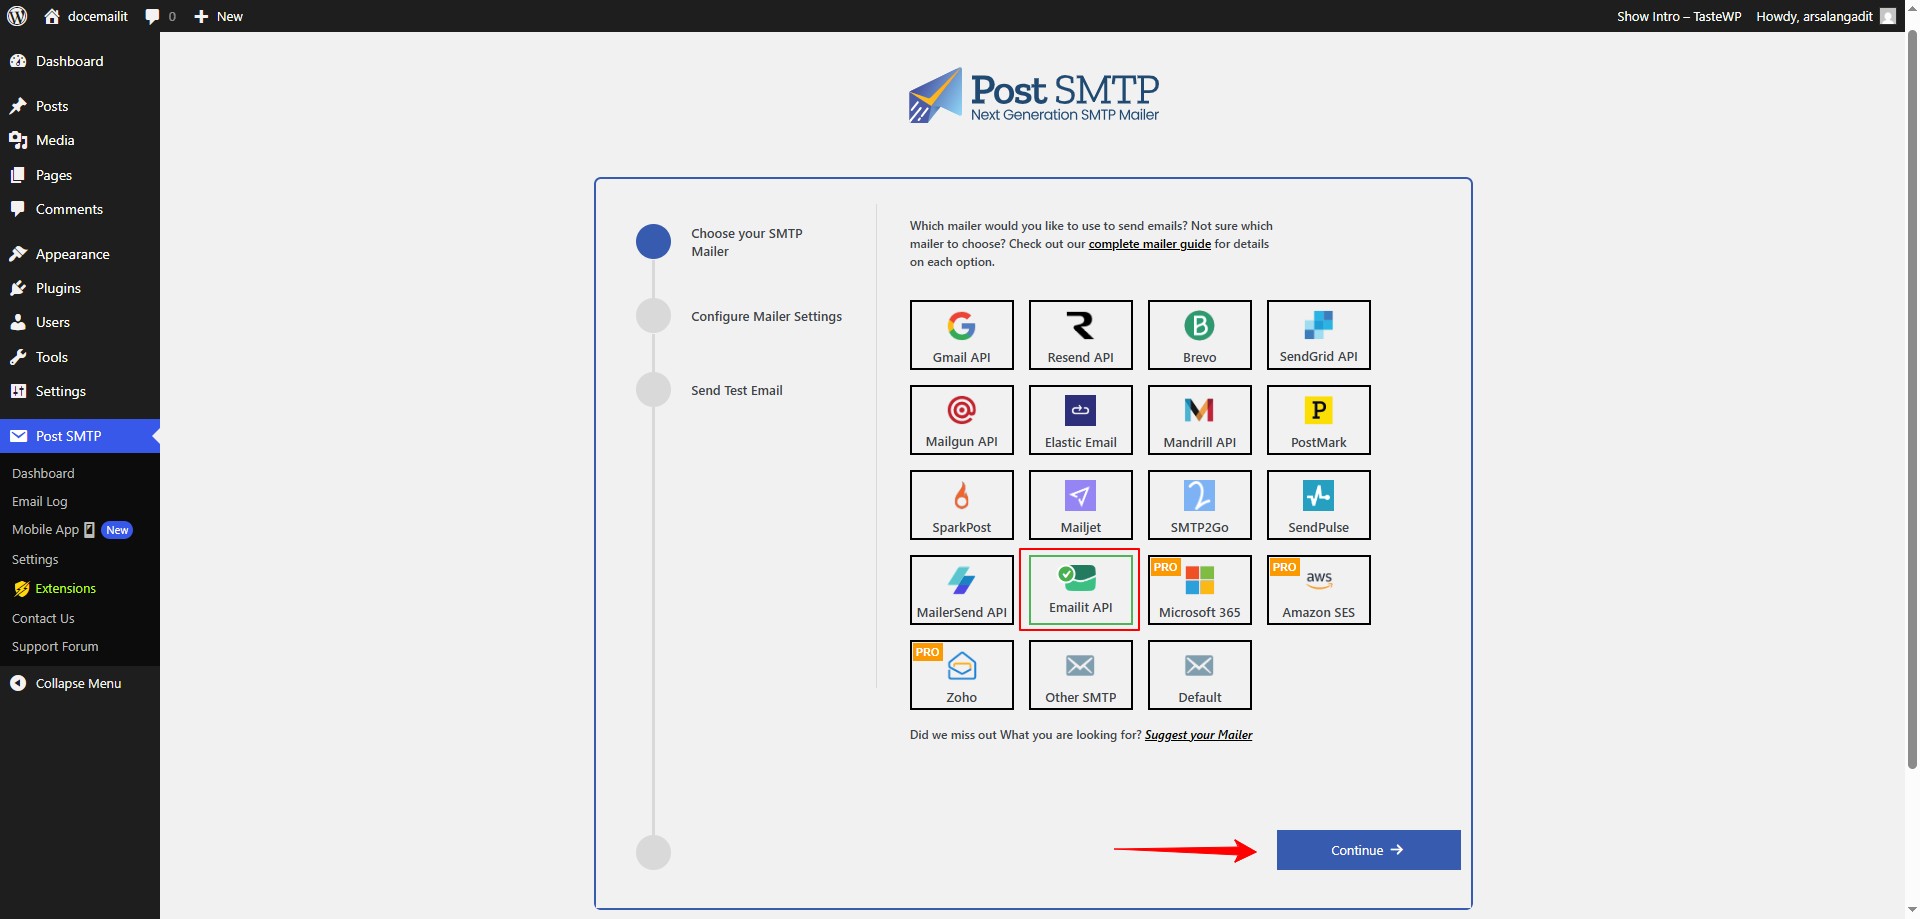1920x919 pixels.
Task: Choose the Mailgun API mailer
Action: [961, 420]
